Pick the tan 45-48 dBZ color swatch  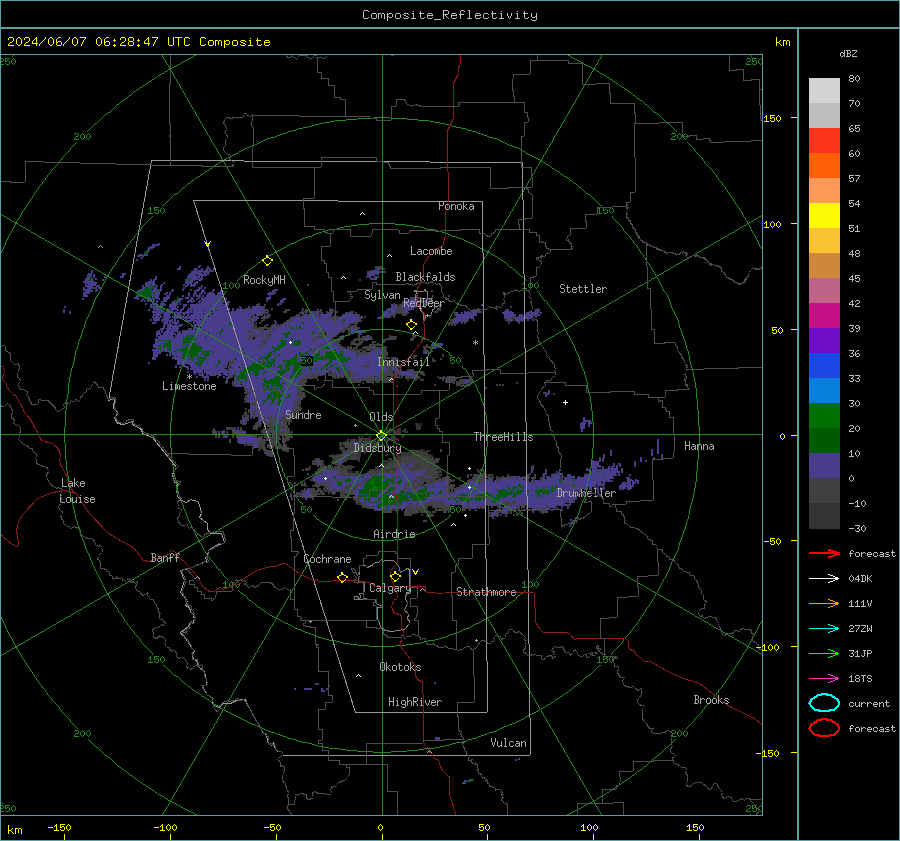(x=824, y=266)
